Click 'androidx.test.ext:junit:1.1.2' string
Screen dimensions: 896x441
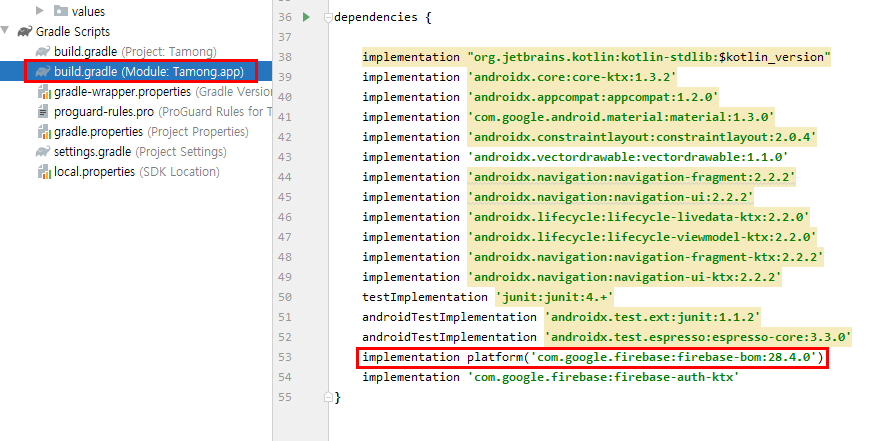(653, 317)
